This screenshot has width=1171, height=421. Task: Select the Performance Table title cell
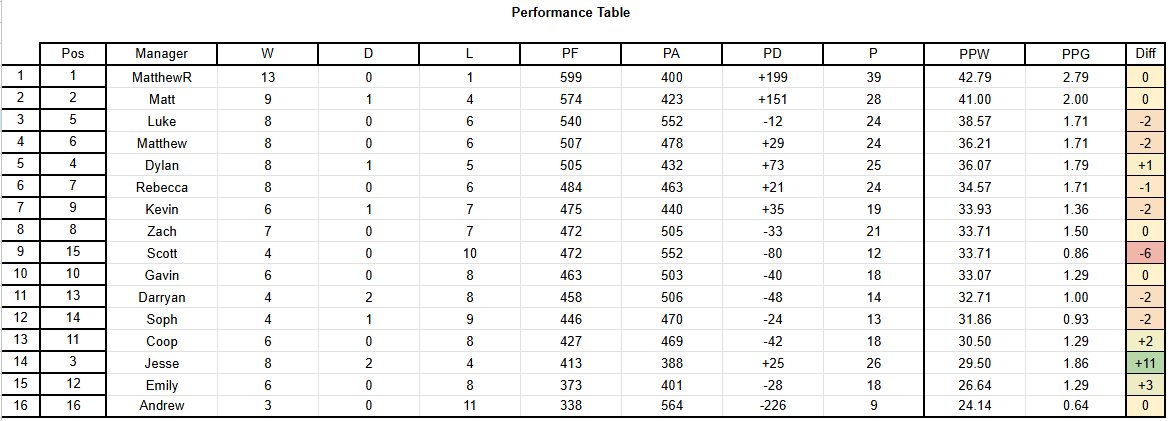click(571, 13)
